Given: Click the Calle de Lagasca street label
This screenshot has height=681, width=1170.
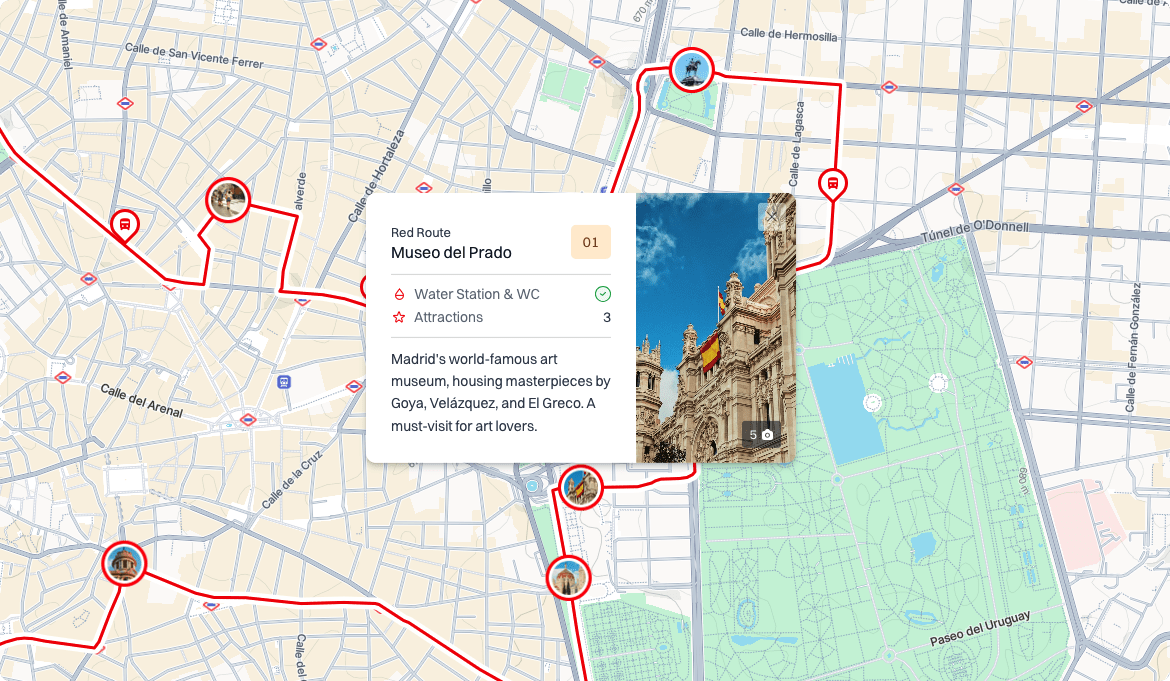Looking at the screenshot, I should click(796, 144).
